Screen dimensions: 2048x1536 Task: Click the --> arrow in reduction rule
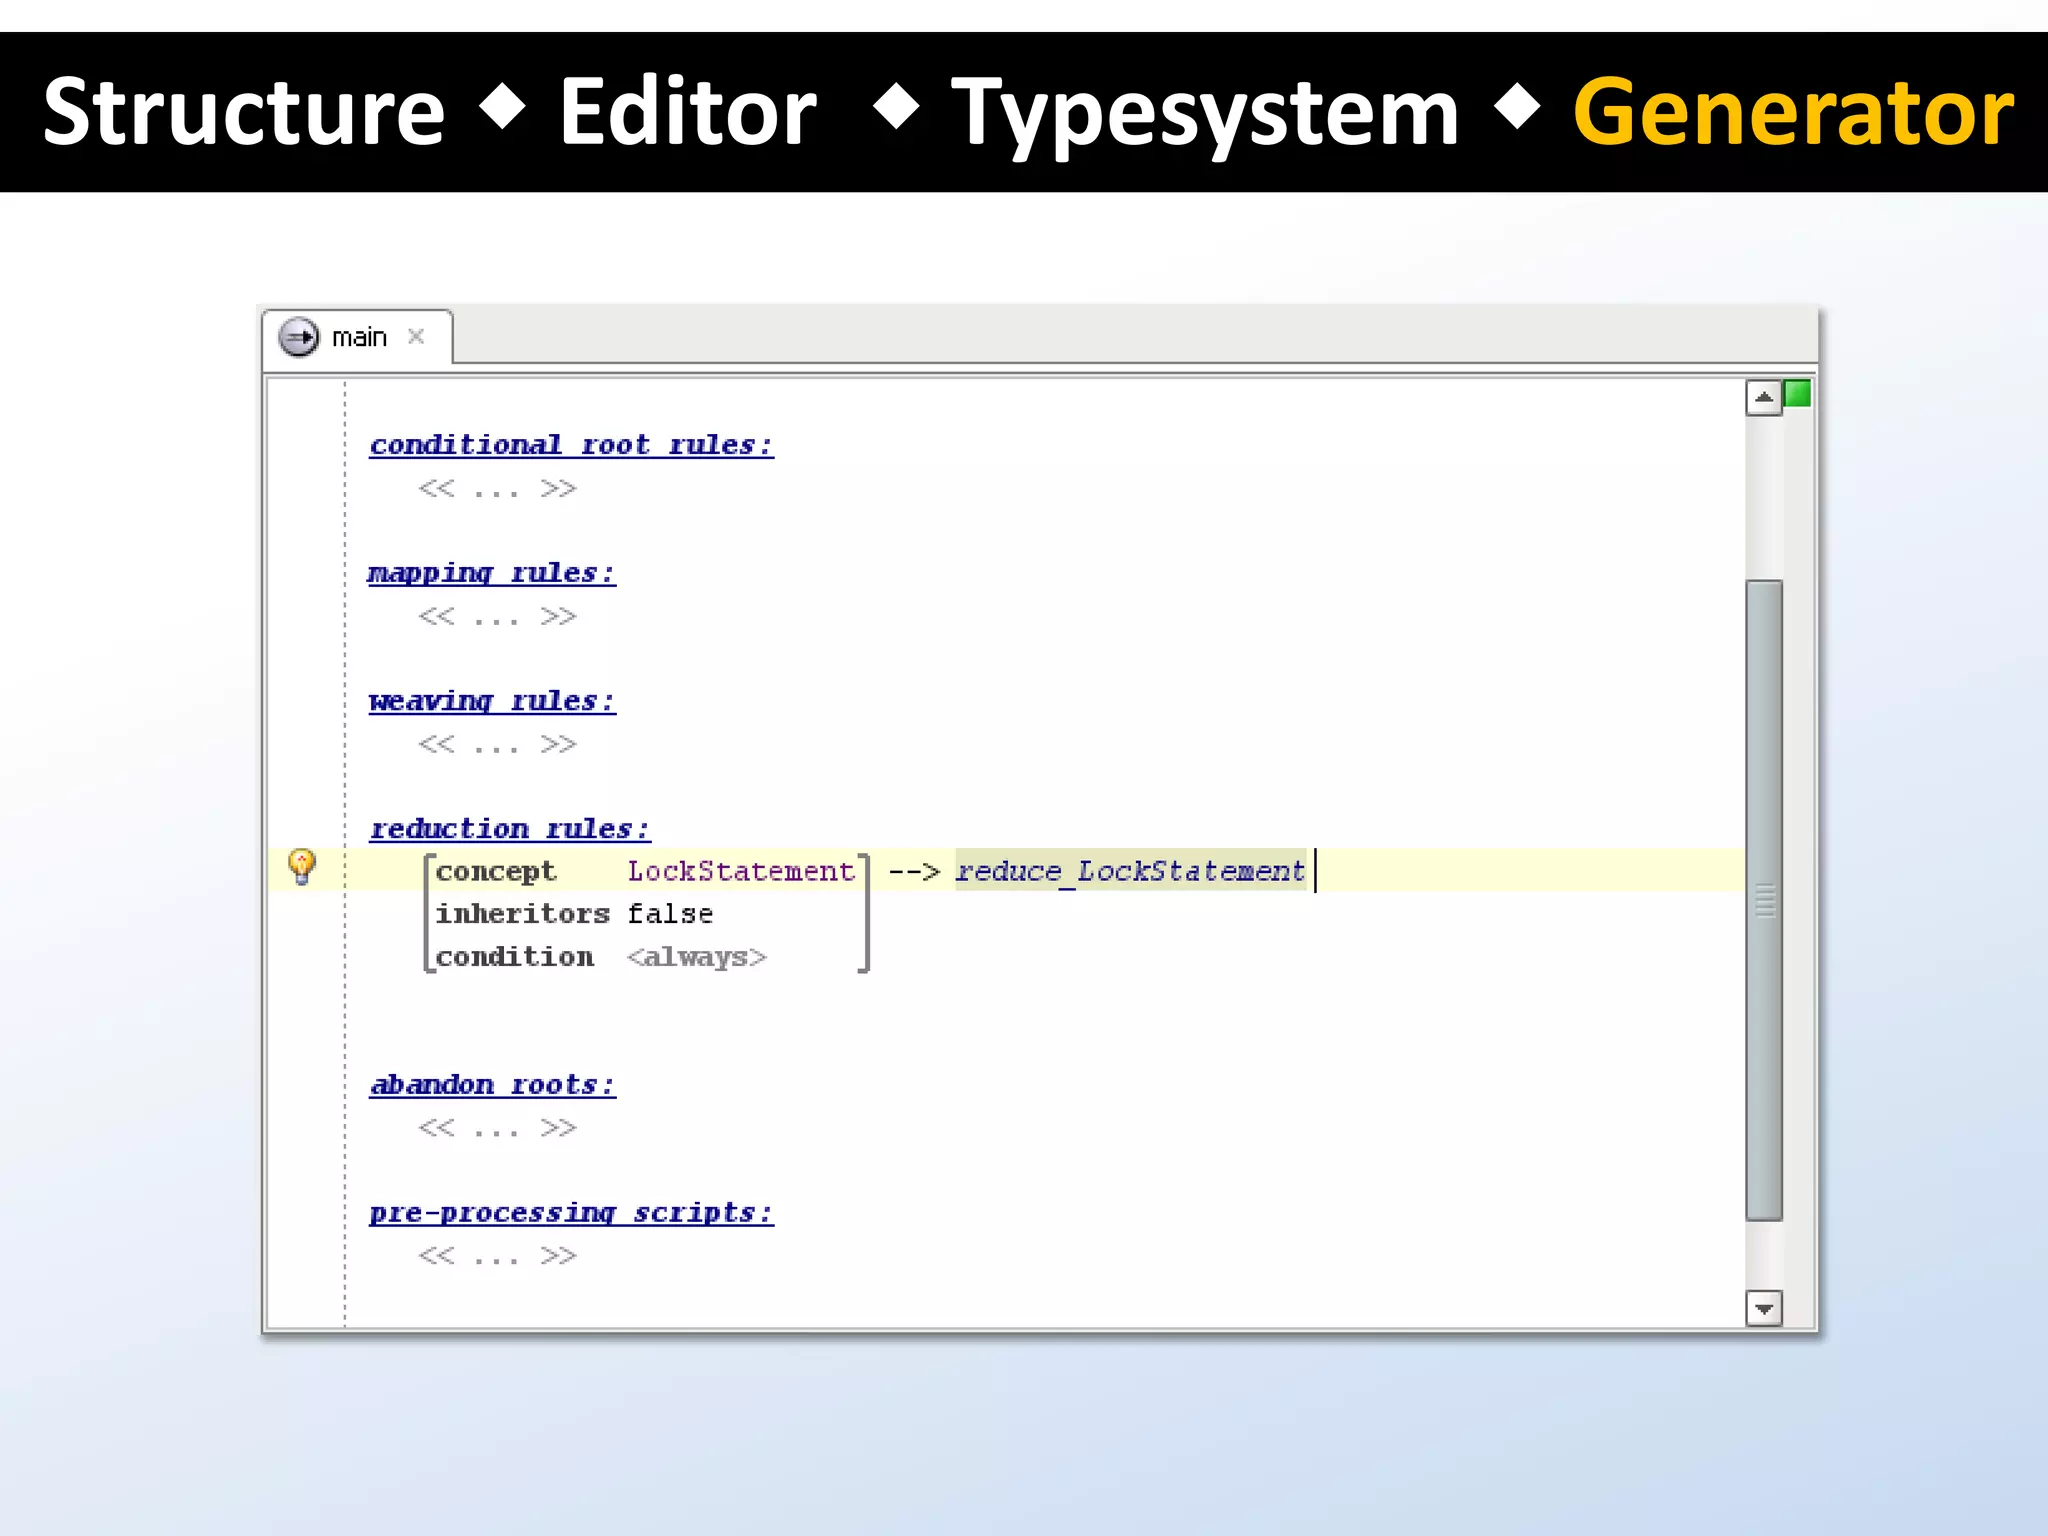914,872
